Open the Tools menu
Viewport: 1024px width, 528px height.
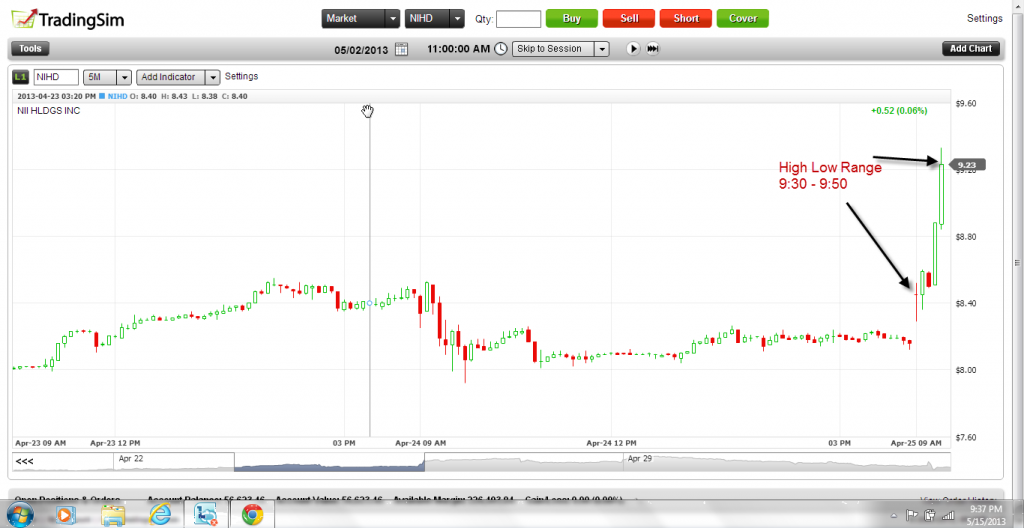(30, 48)
